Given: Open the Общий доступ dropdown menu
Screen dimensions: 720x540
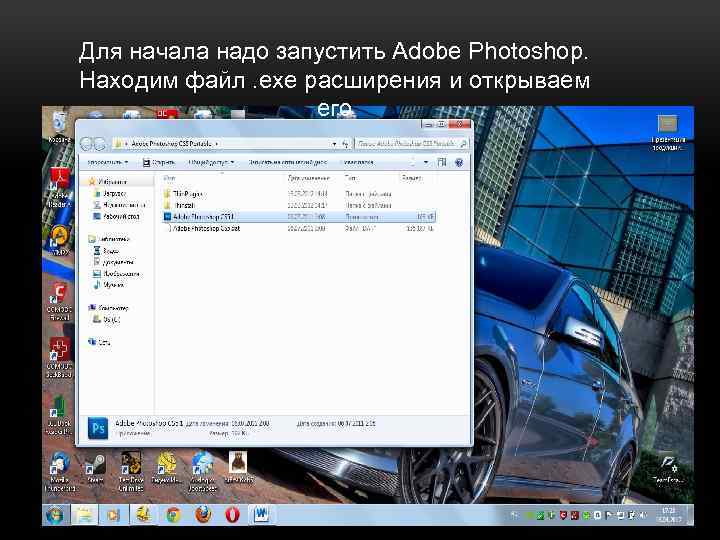Looking at the screenshot, I should point(211,162).
